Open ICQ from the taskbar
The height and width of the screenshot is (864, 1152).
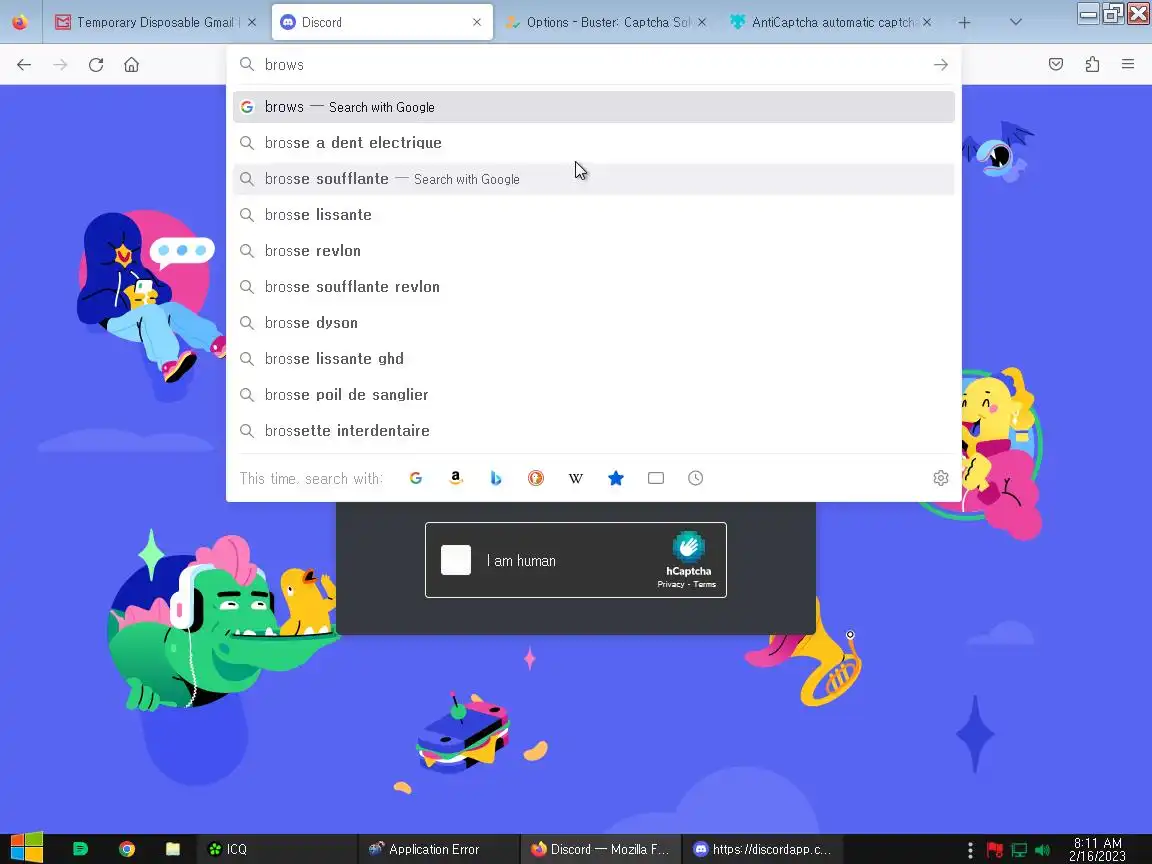[x=276, y=849]
